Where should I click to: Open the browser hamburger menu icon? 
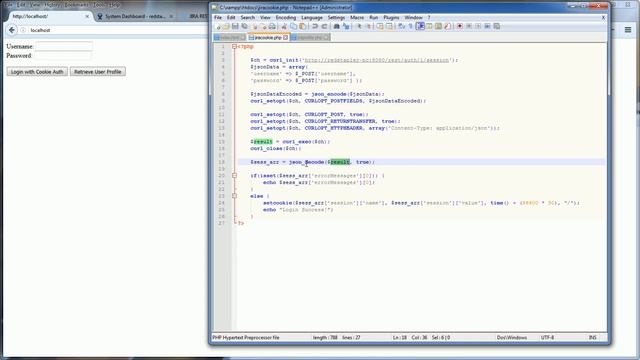[628, 30]
